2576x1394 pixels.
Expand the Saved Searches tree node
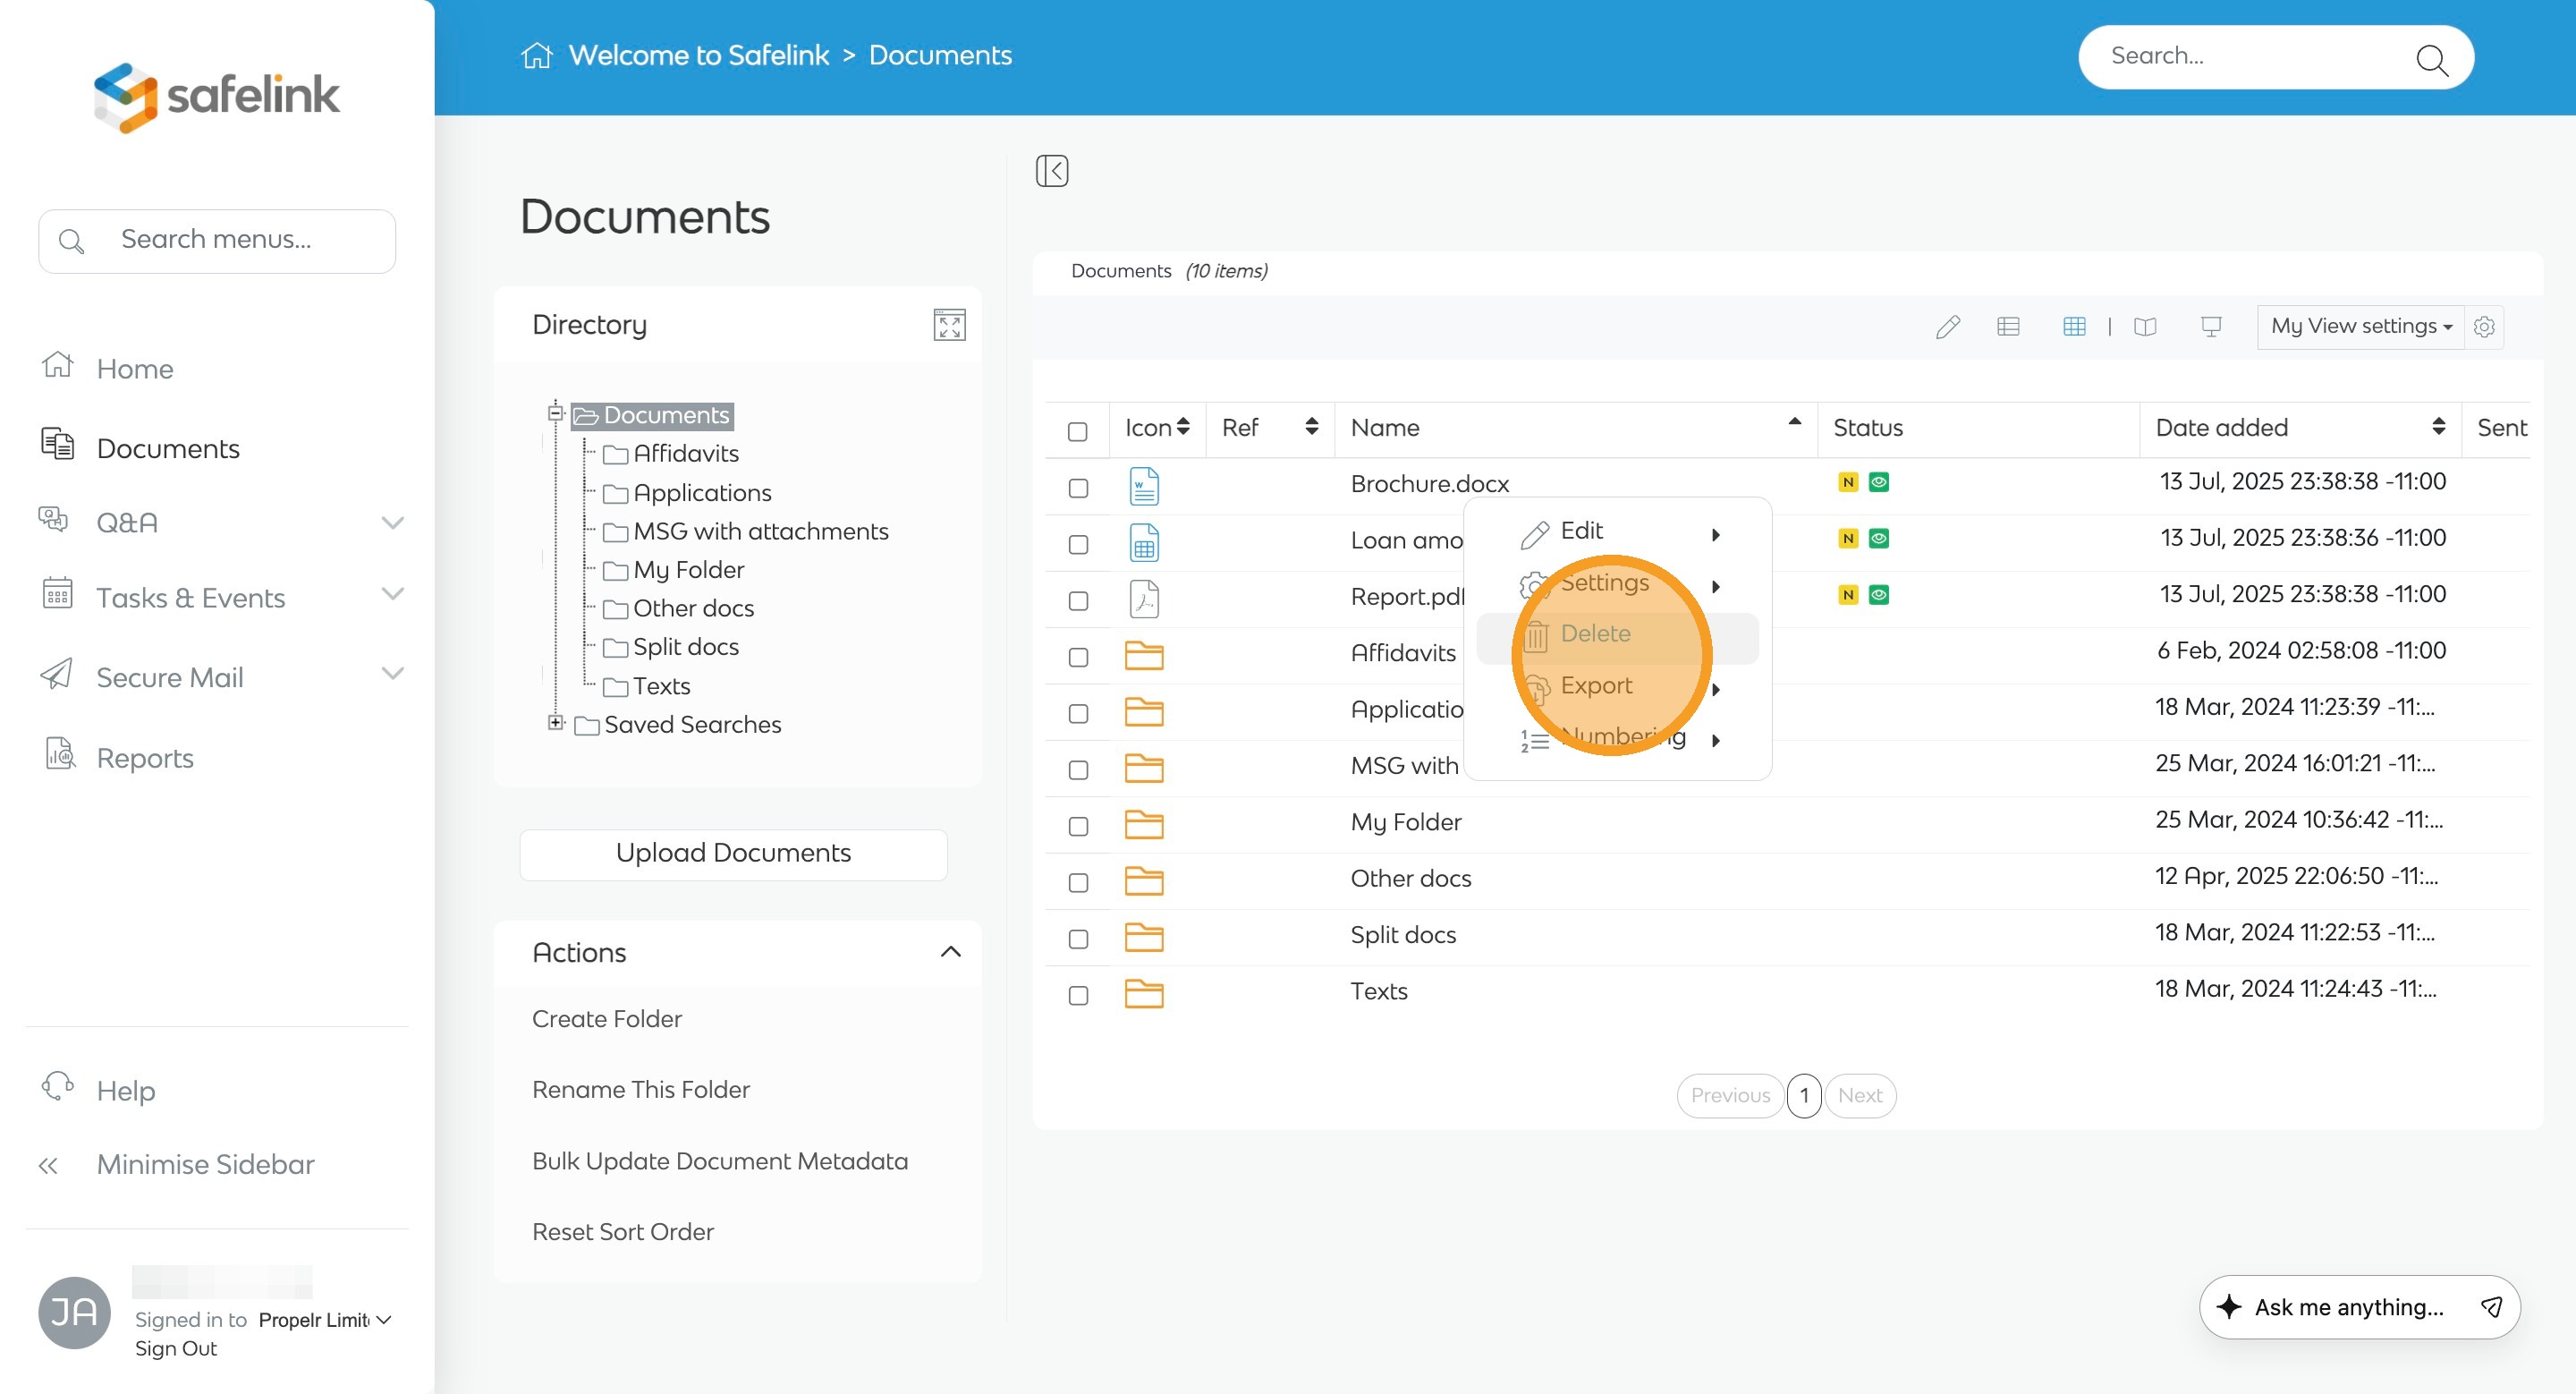(556, 722)
